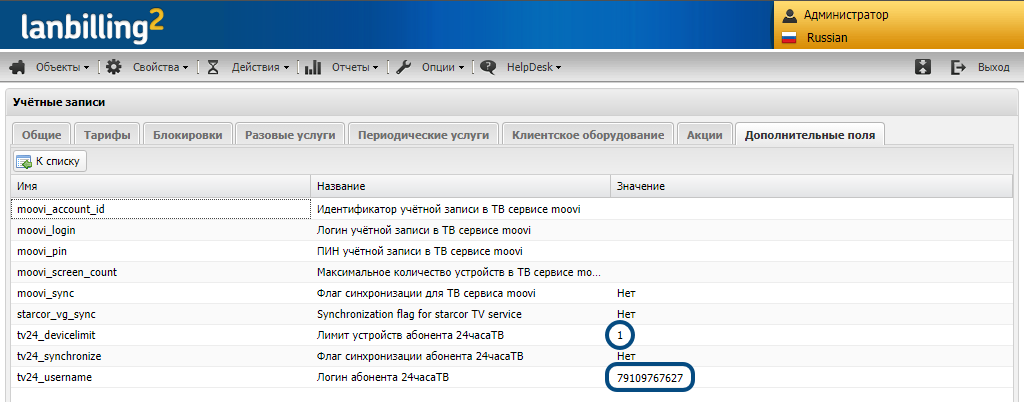This screenshot has width=1024, height=402.
Task: Click the Действия hourglass icon
Action: 213,67
